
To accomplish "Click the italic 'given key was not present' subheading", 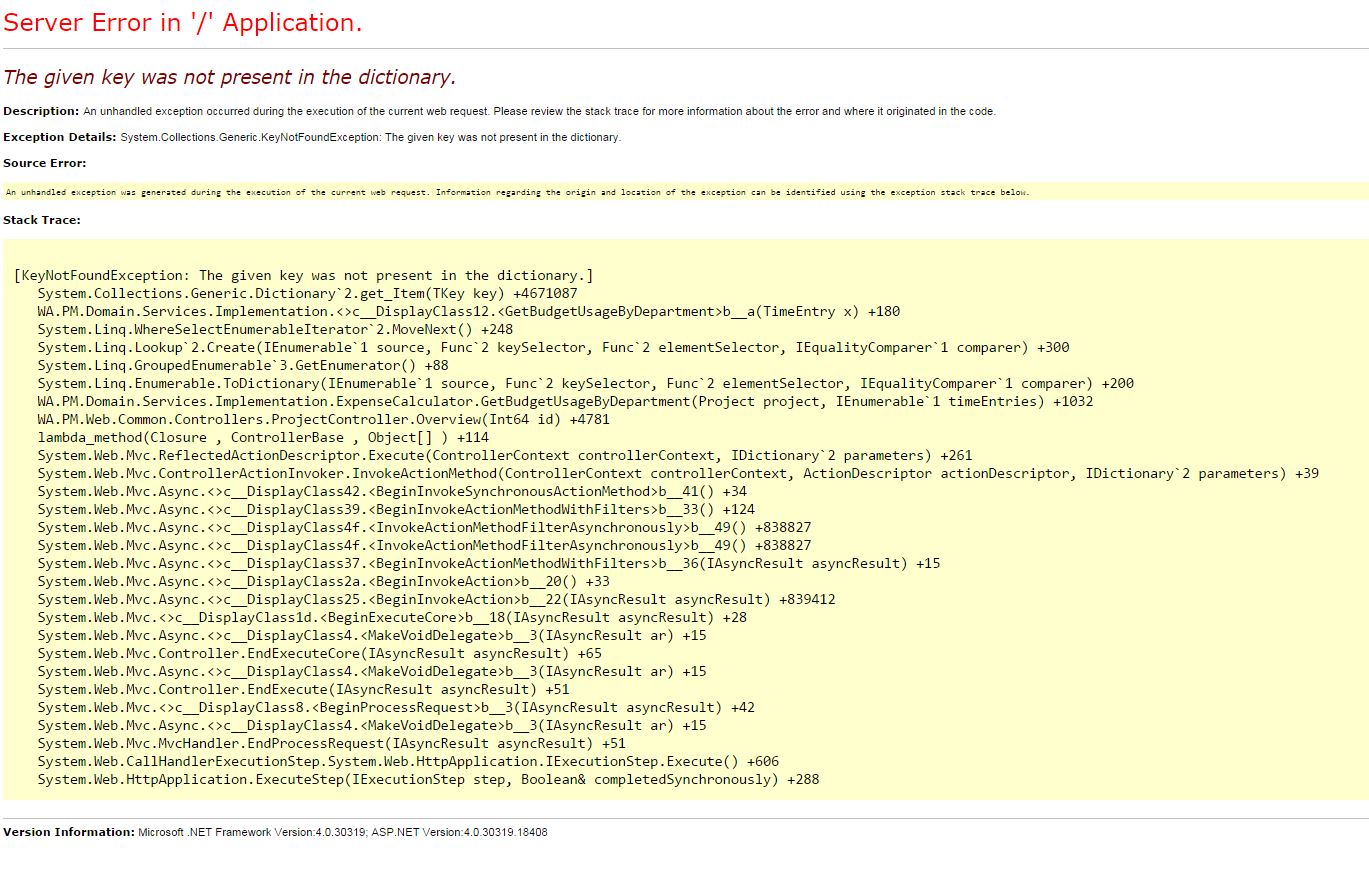I will coord(229,77).
